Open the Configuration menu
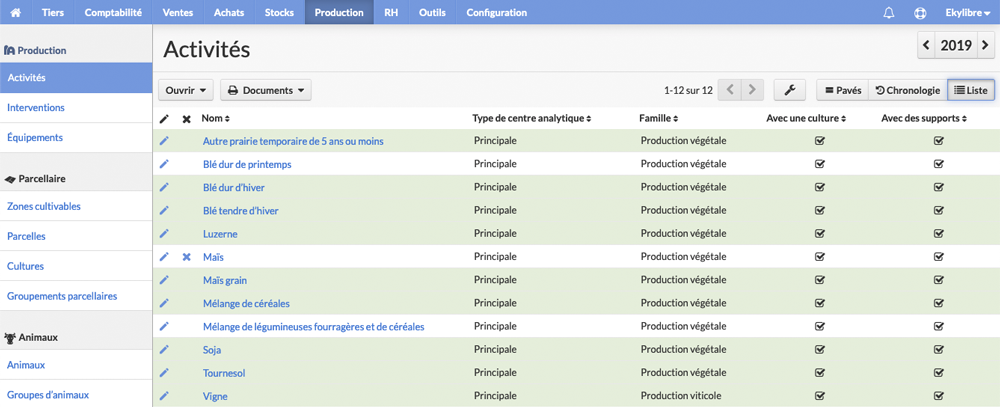1000x407 pixels. [497, 12]
